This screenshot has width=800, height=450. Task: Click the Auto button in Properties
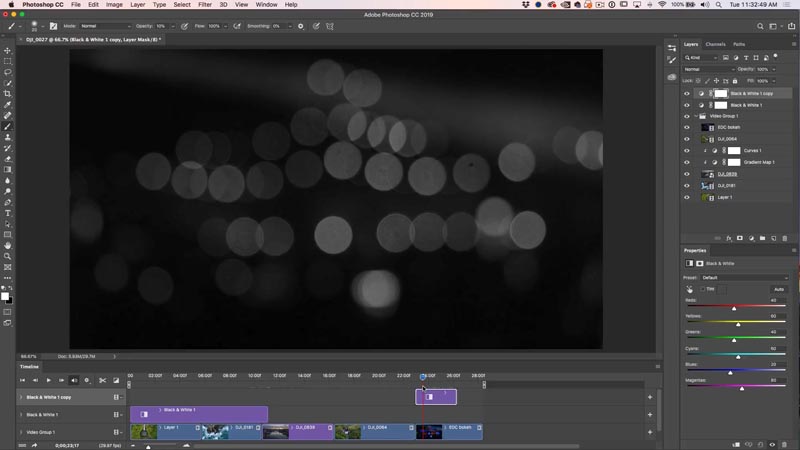point(779,289)
